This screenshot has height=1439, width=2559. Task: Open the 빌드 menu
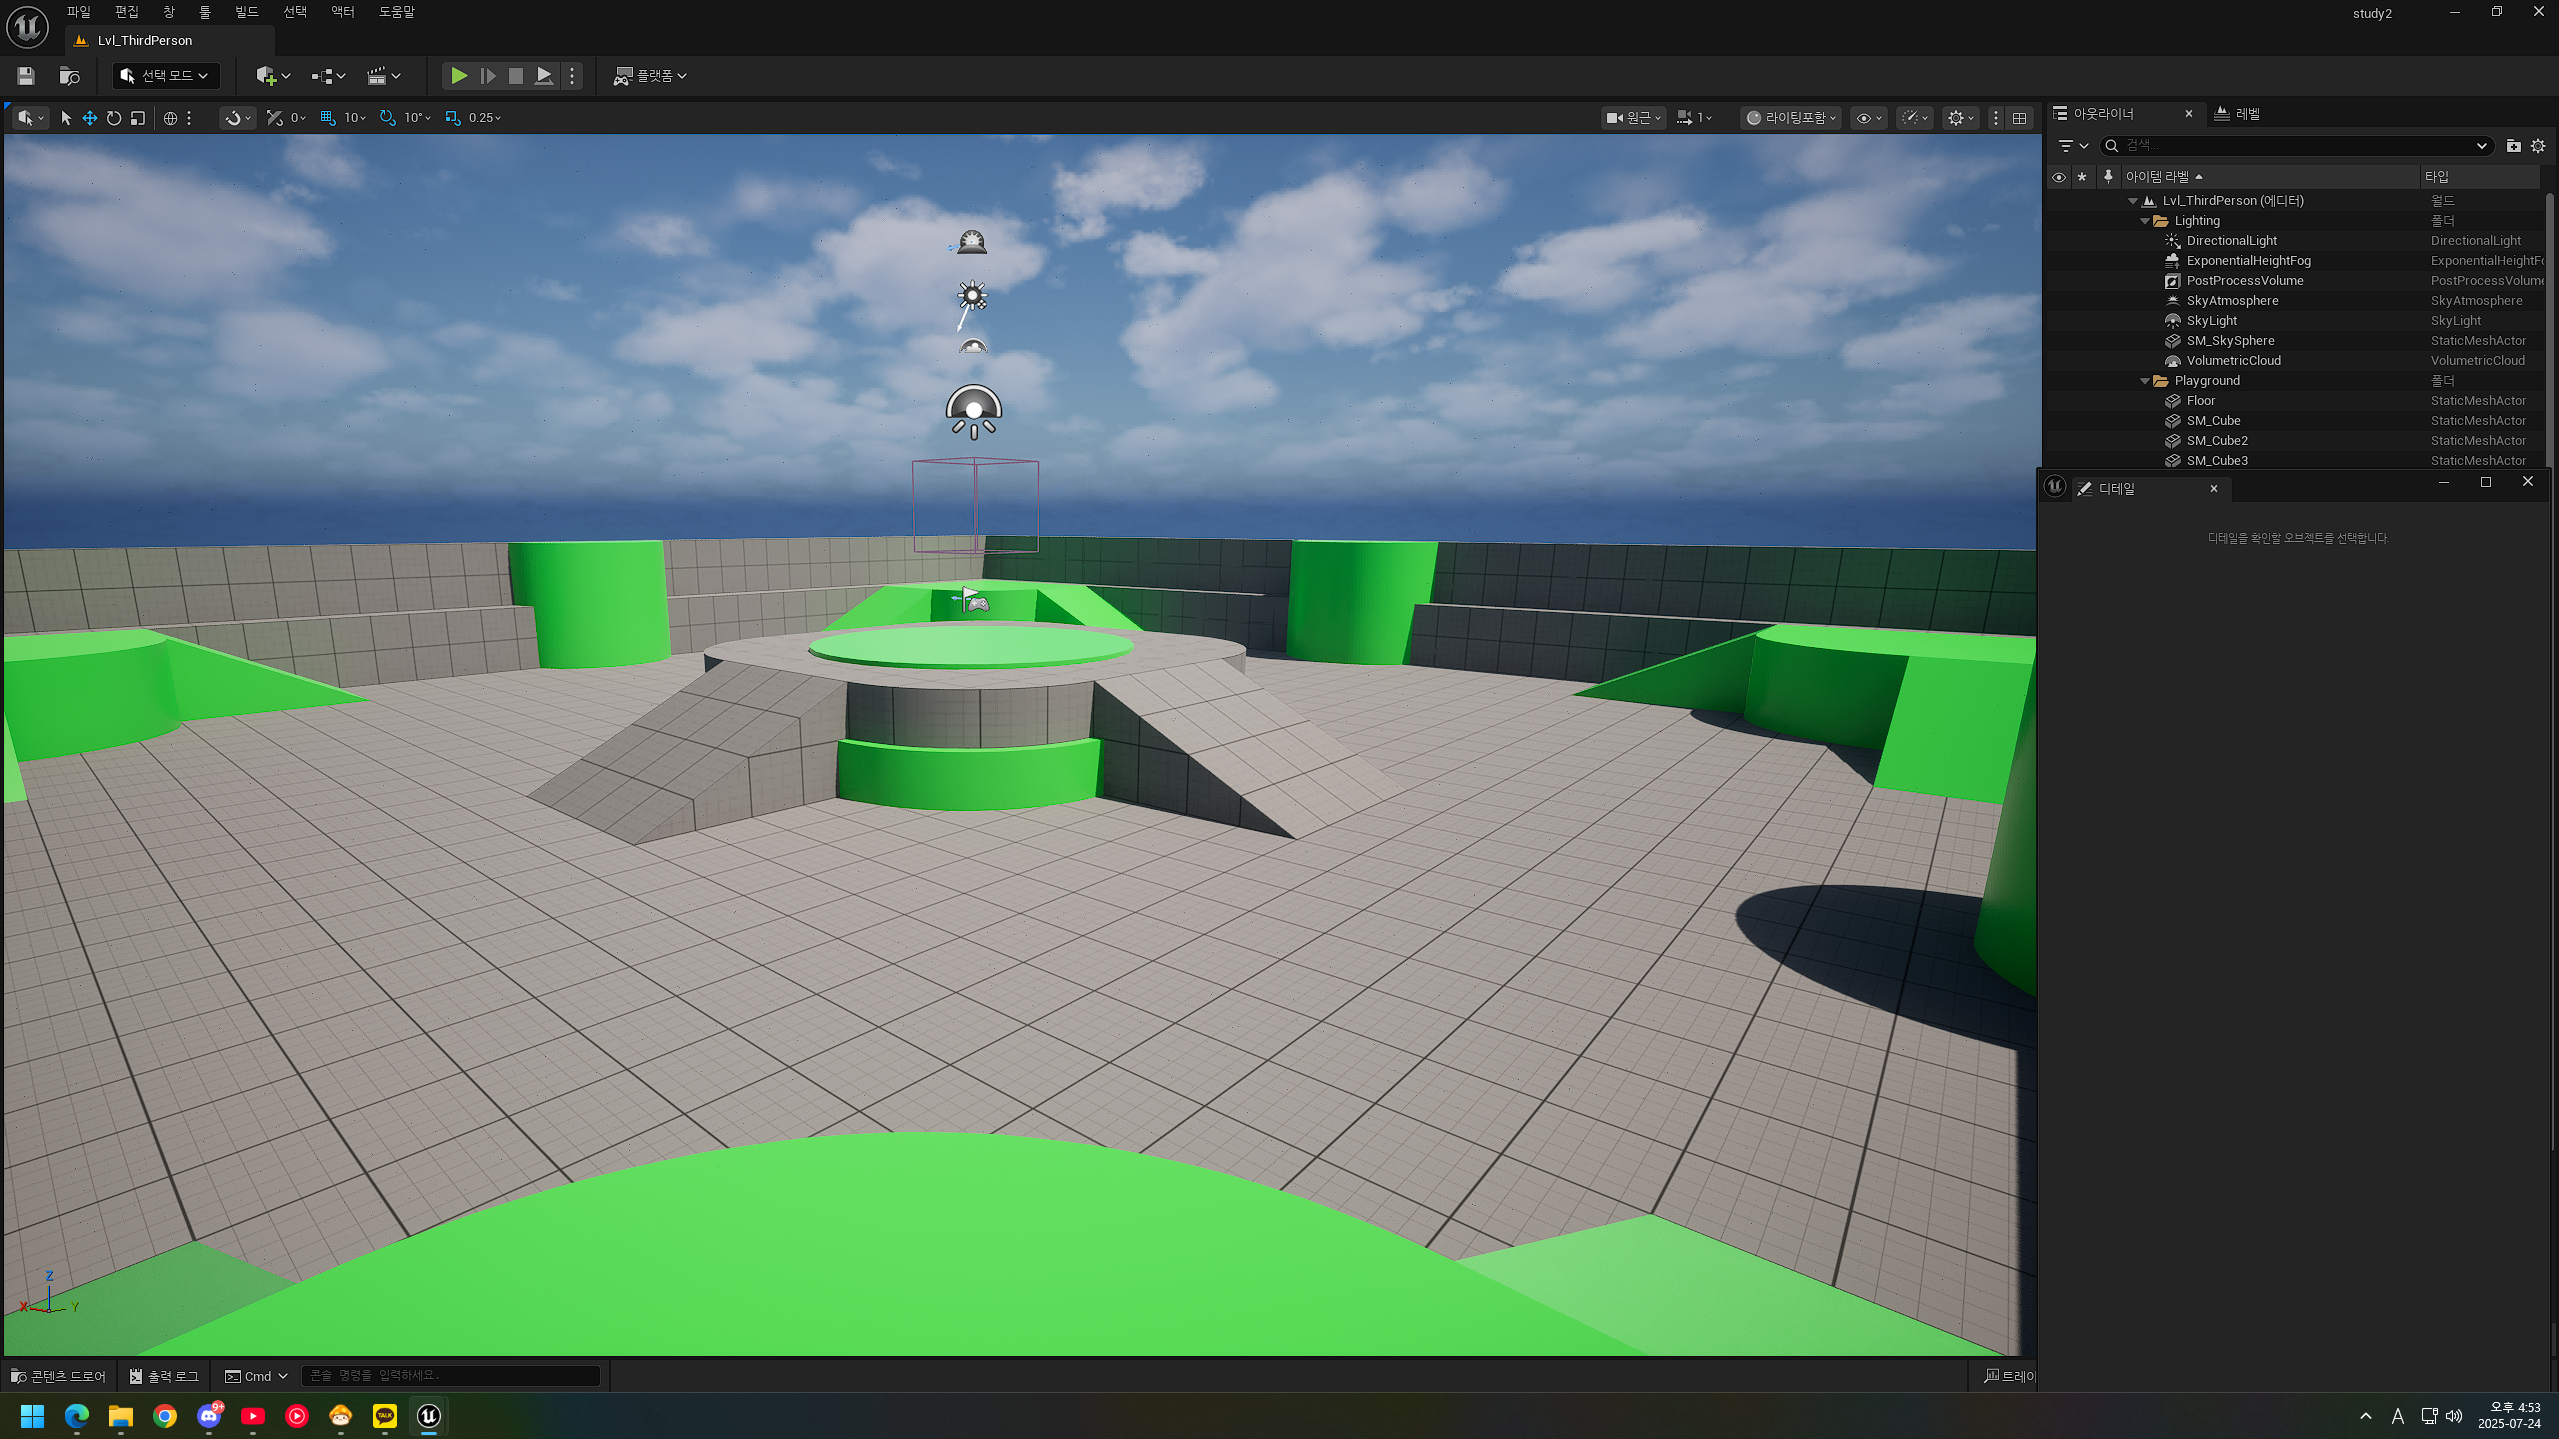[x=246, y=12]
